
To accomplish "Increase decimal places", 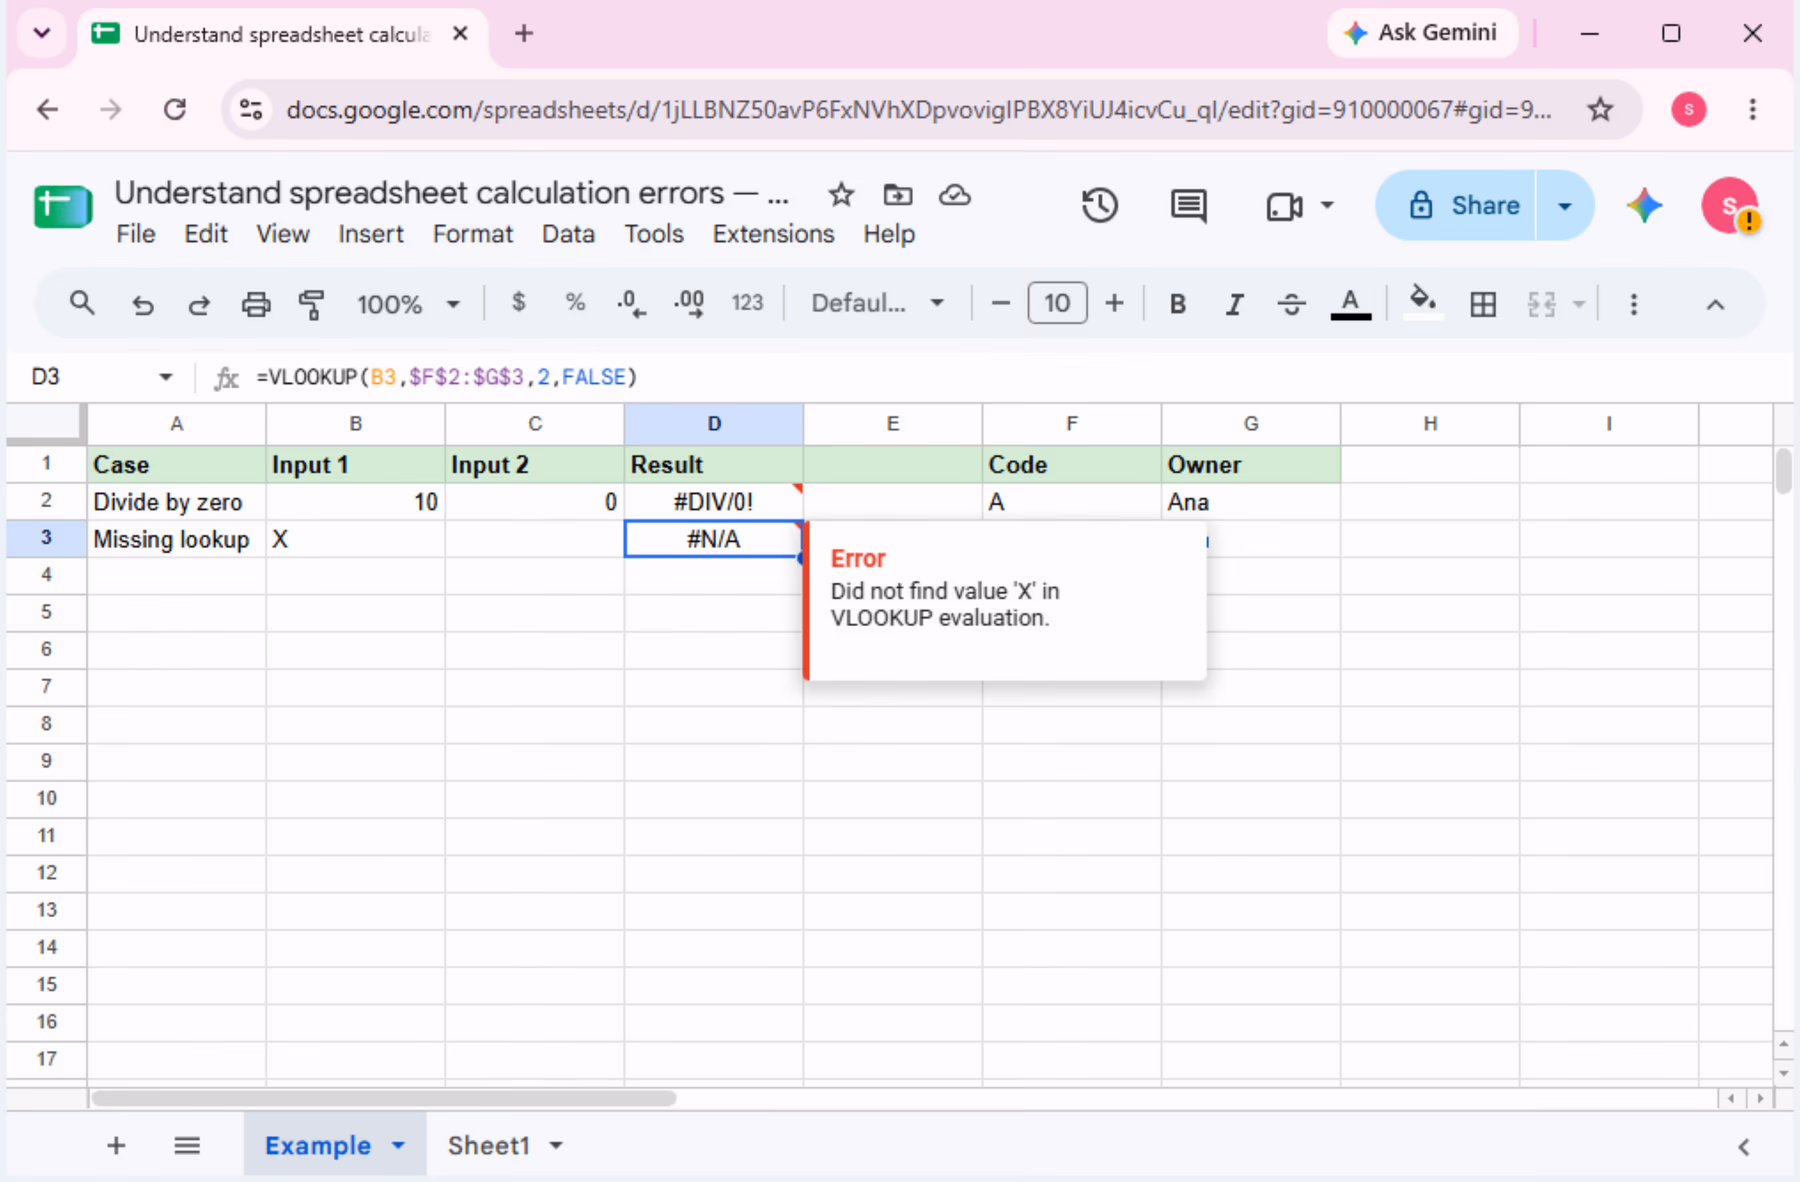I will pos(689,303).
